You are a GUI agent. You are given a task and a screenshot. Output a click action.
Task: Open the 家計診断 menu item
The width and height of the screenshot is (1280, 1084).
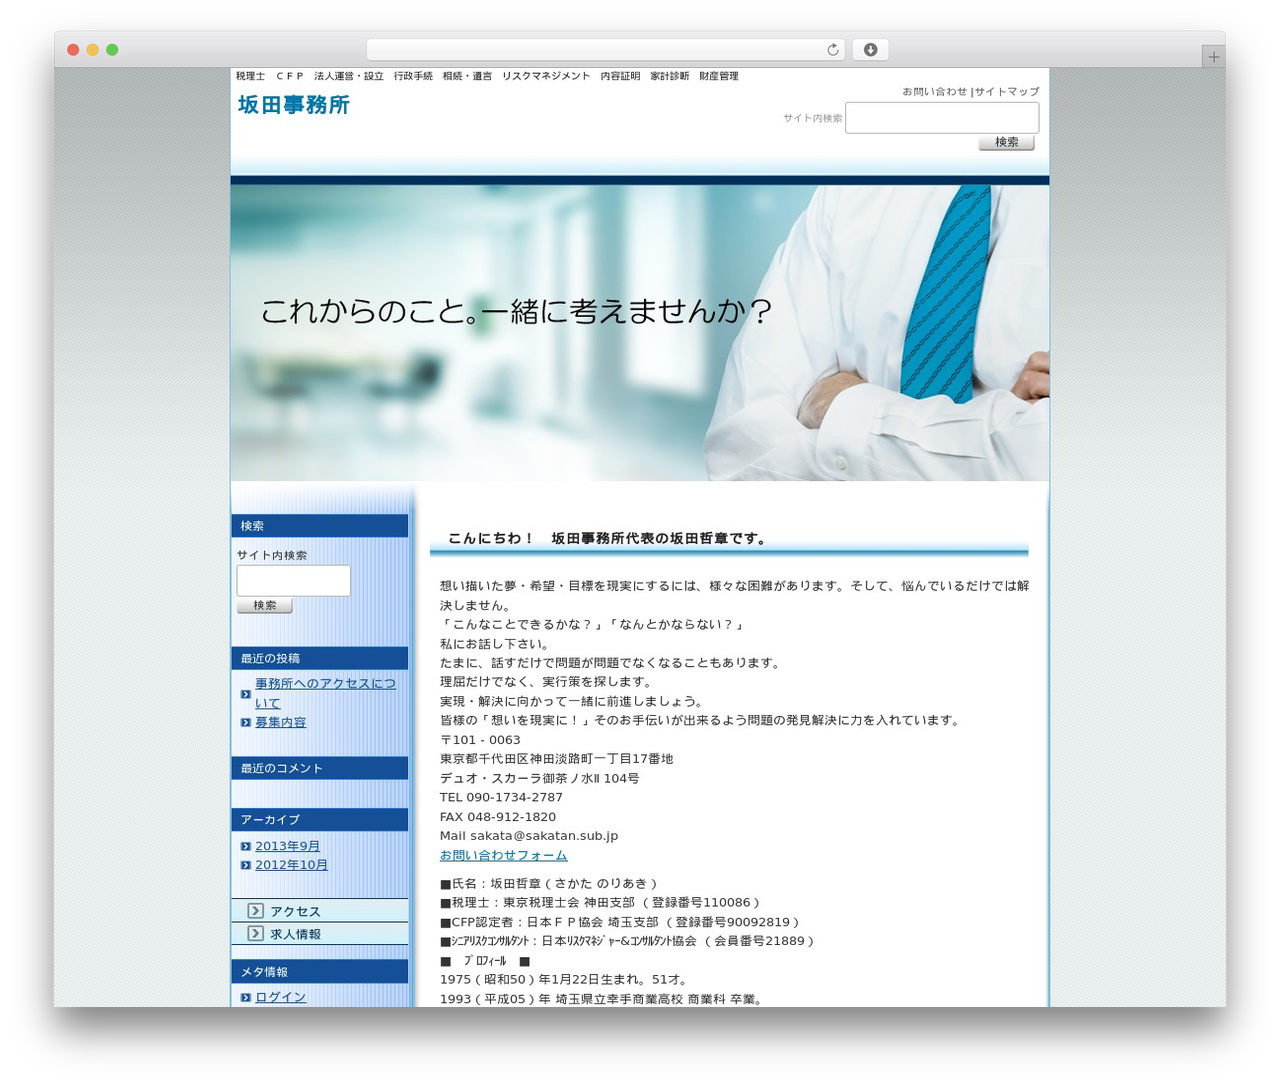point(669,76)
